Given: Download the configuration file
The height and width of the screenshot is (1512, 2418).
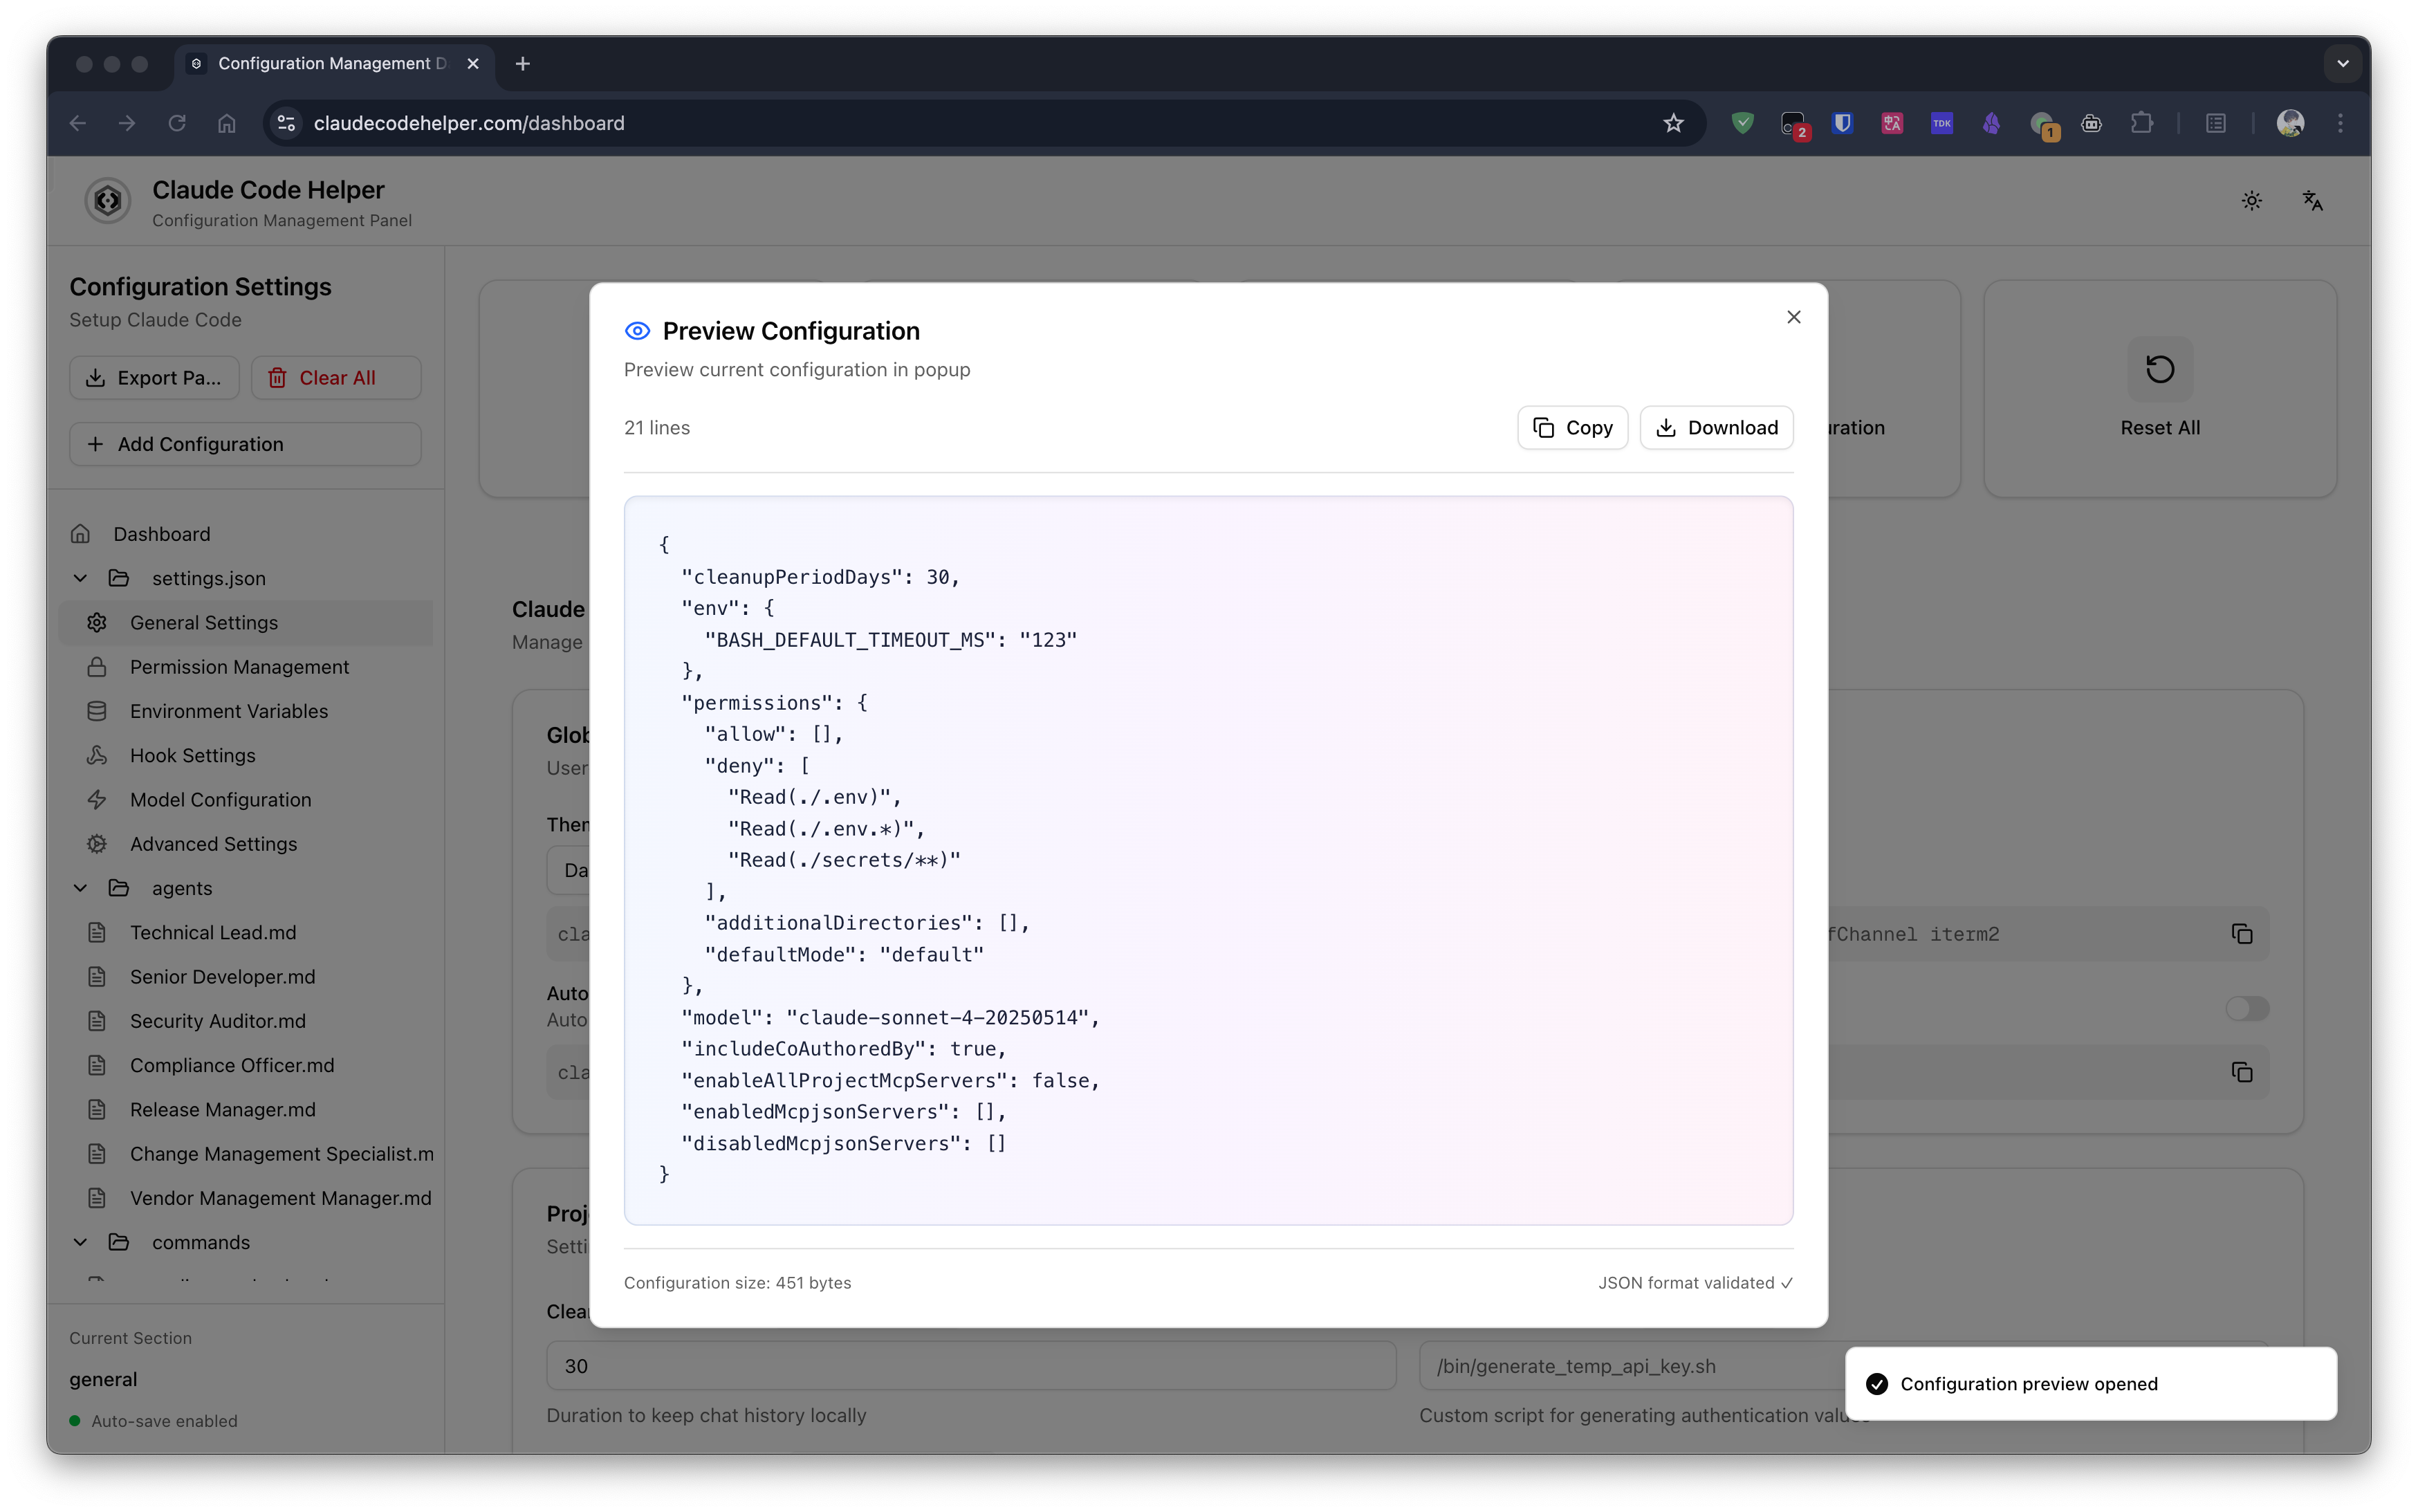Looking at the screenshot, I should pos(1716,428).
